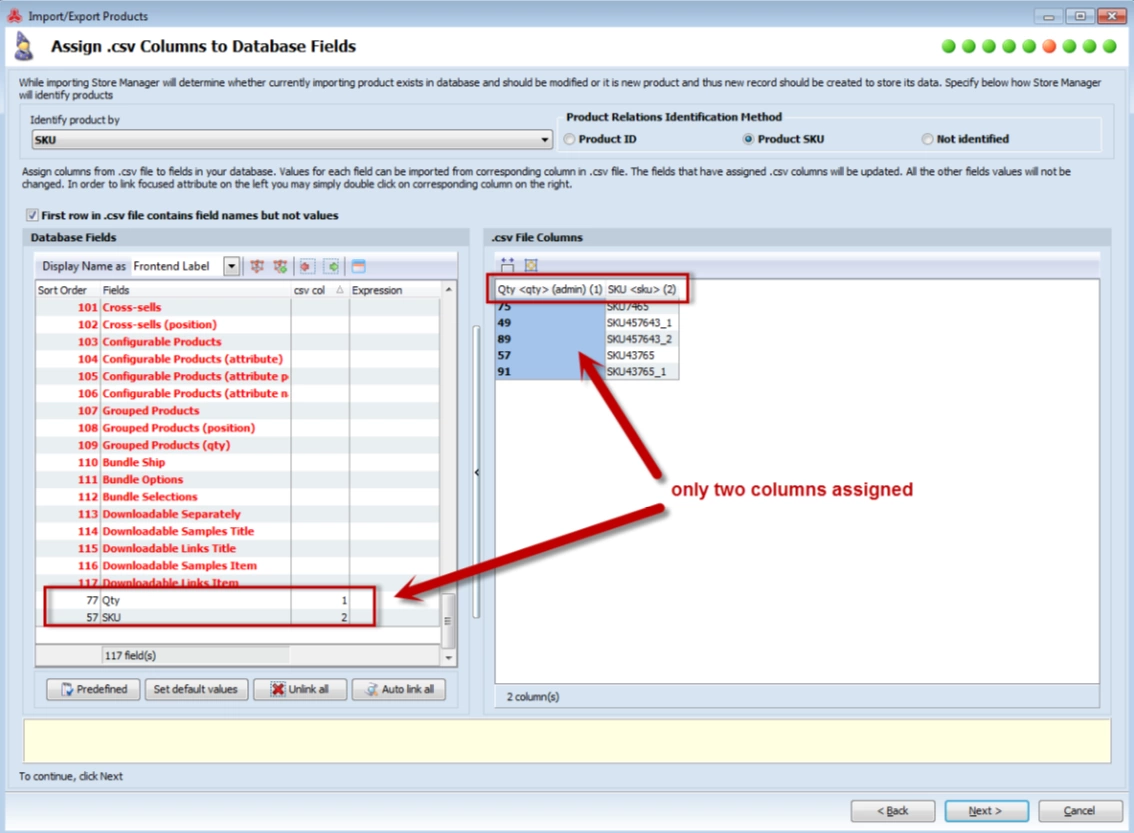Screen dimensions: 1134x833
Task: Select the Downloadable Links Title row
Action: 237,549
